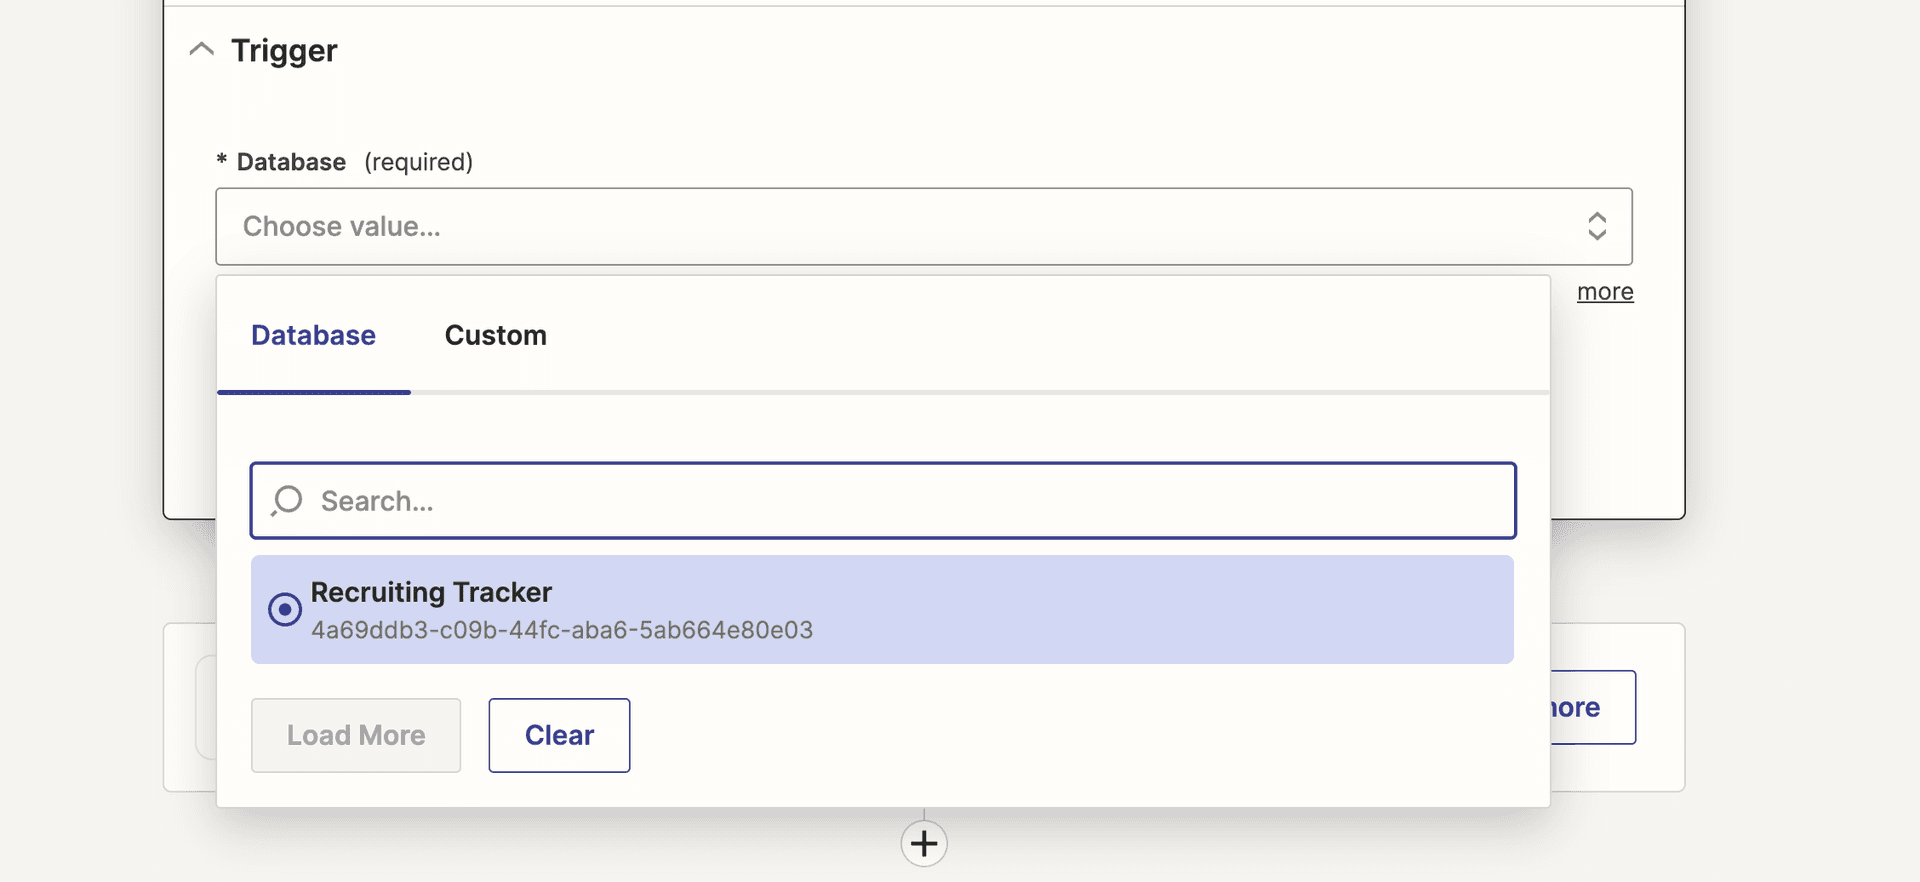Open the underlined more link
This screenshot has width=1920, height=882.
(x=1605, y=292)
